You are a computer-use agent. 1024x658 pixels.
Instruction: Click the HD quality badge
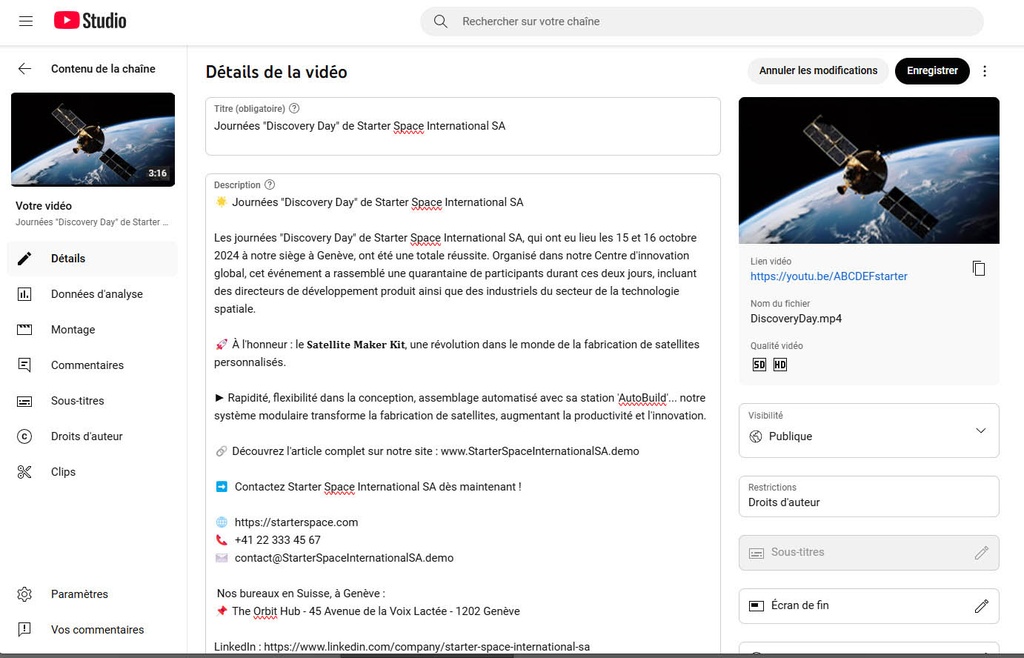pyautogui.click(x=780, y=365)
